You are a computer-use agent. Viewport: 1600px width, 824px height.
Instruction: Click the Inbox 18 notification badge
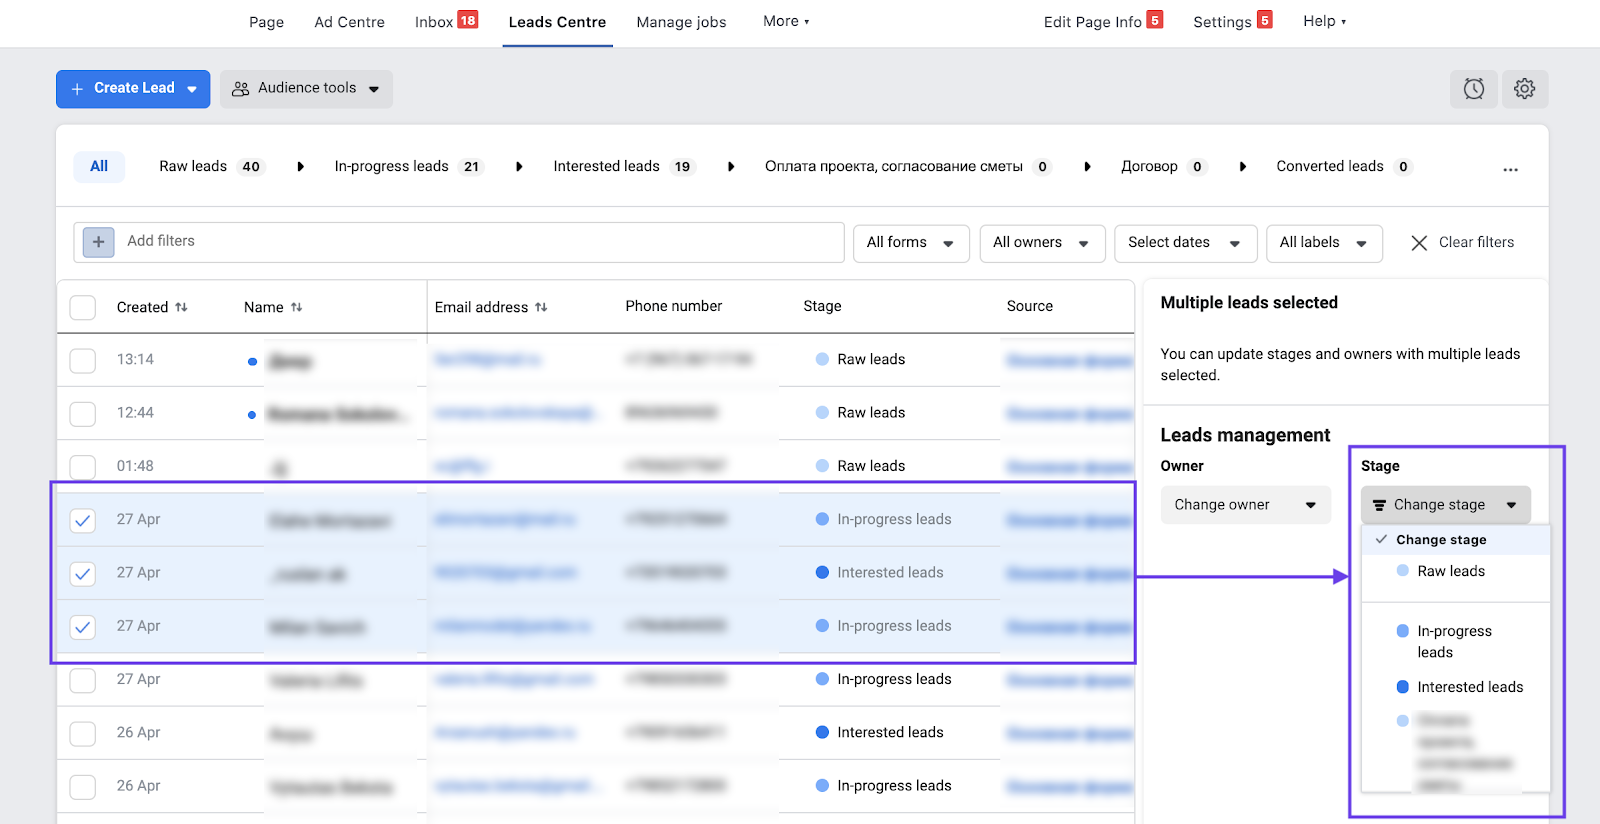[467, 20]
